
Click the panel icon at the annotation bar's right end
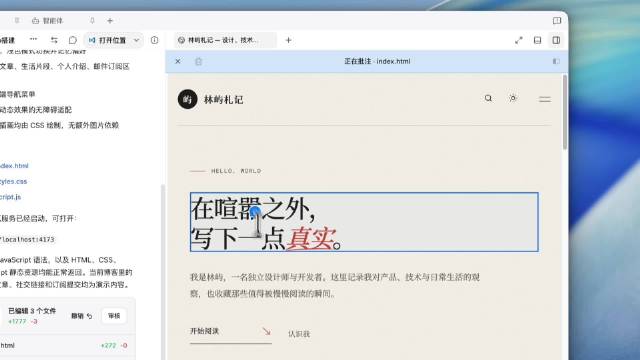(x=556, y=61)
